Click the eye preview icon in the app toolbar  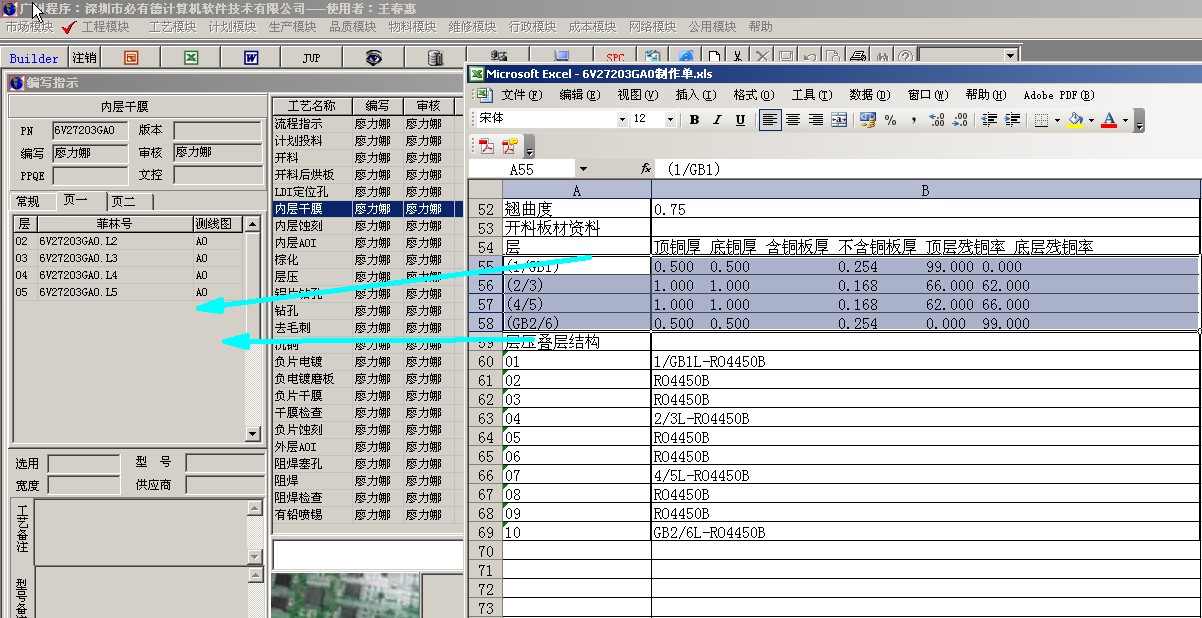(x=373, y=58)
